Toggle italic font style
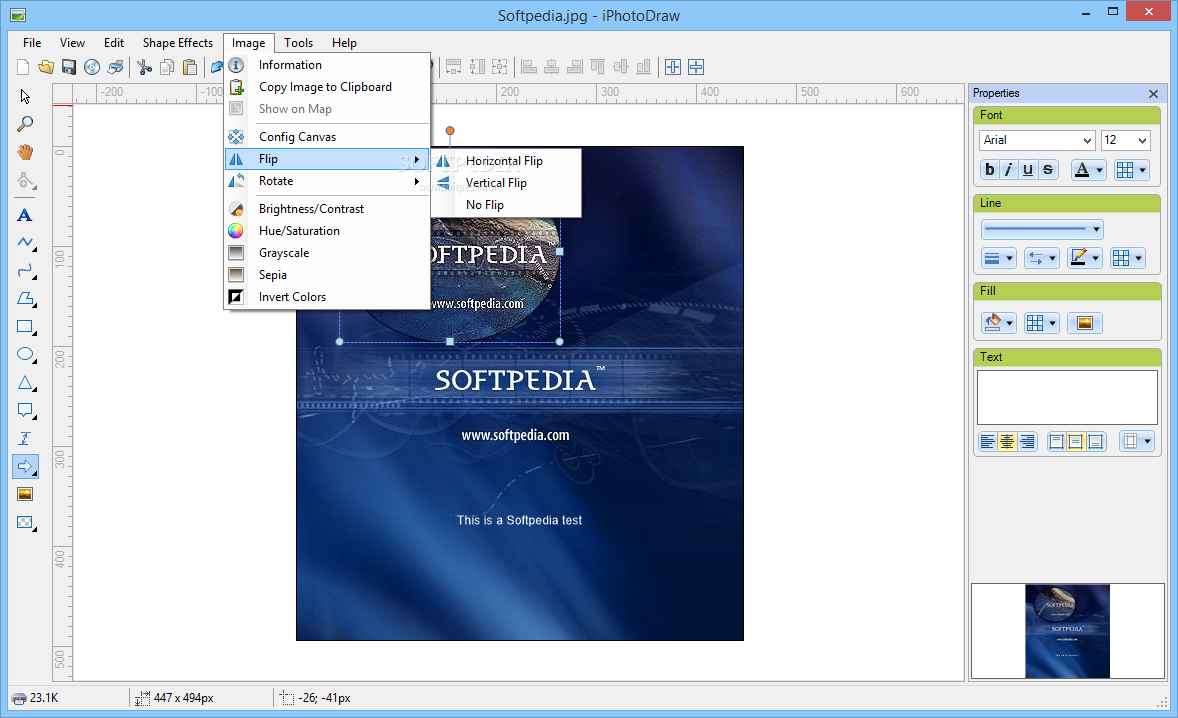1178x718 pixels. click(1009, 170)
